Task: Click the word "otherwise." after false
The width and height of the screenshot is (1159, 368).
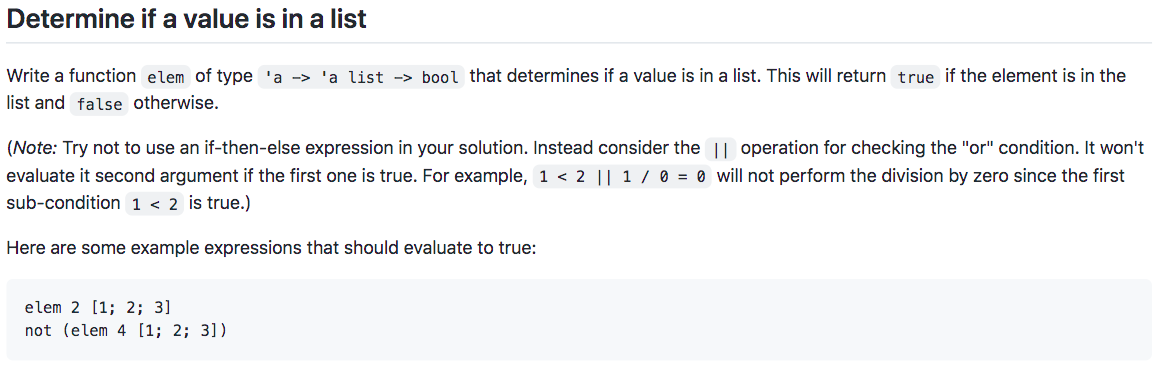Action: [x=177, y=103]
